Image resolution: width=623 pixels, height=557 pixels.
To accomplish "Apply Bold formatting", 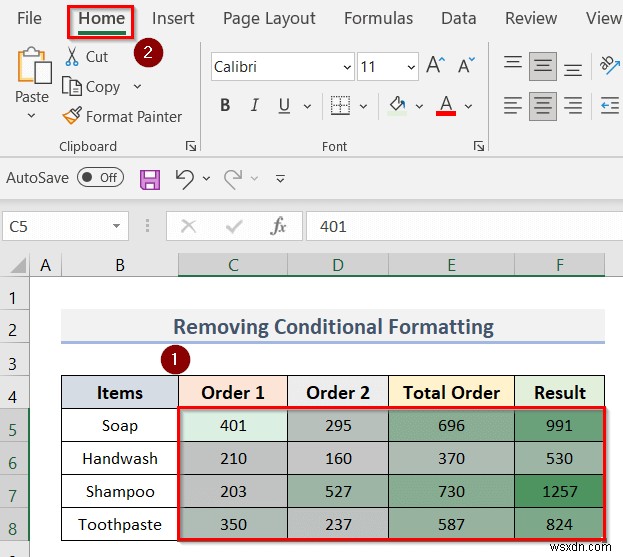I will click(x=225, y=106).
